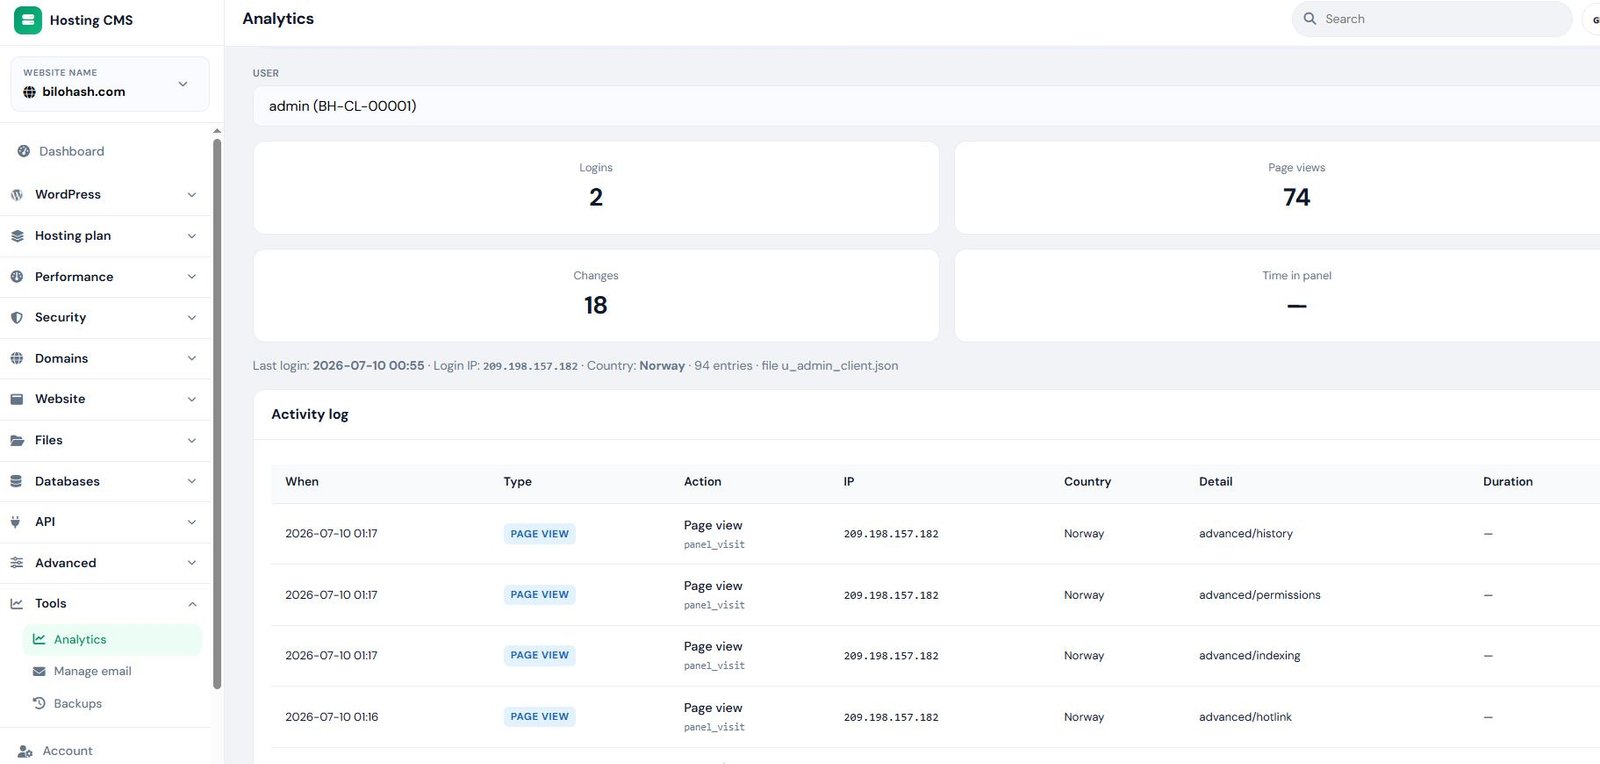The image size is (1600, 764).
Task: Click the PAGE VIEW badge for advanced/history
Action: 540,534
